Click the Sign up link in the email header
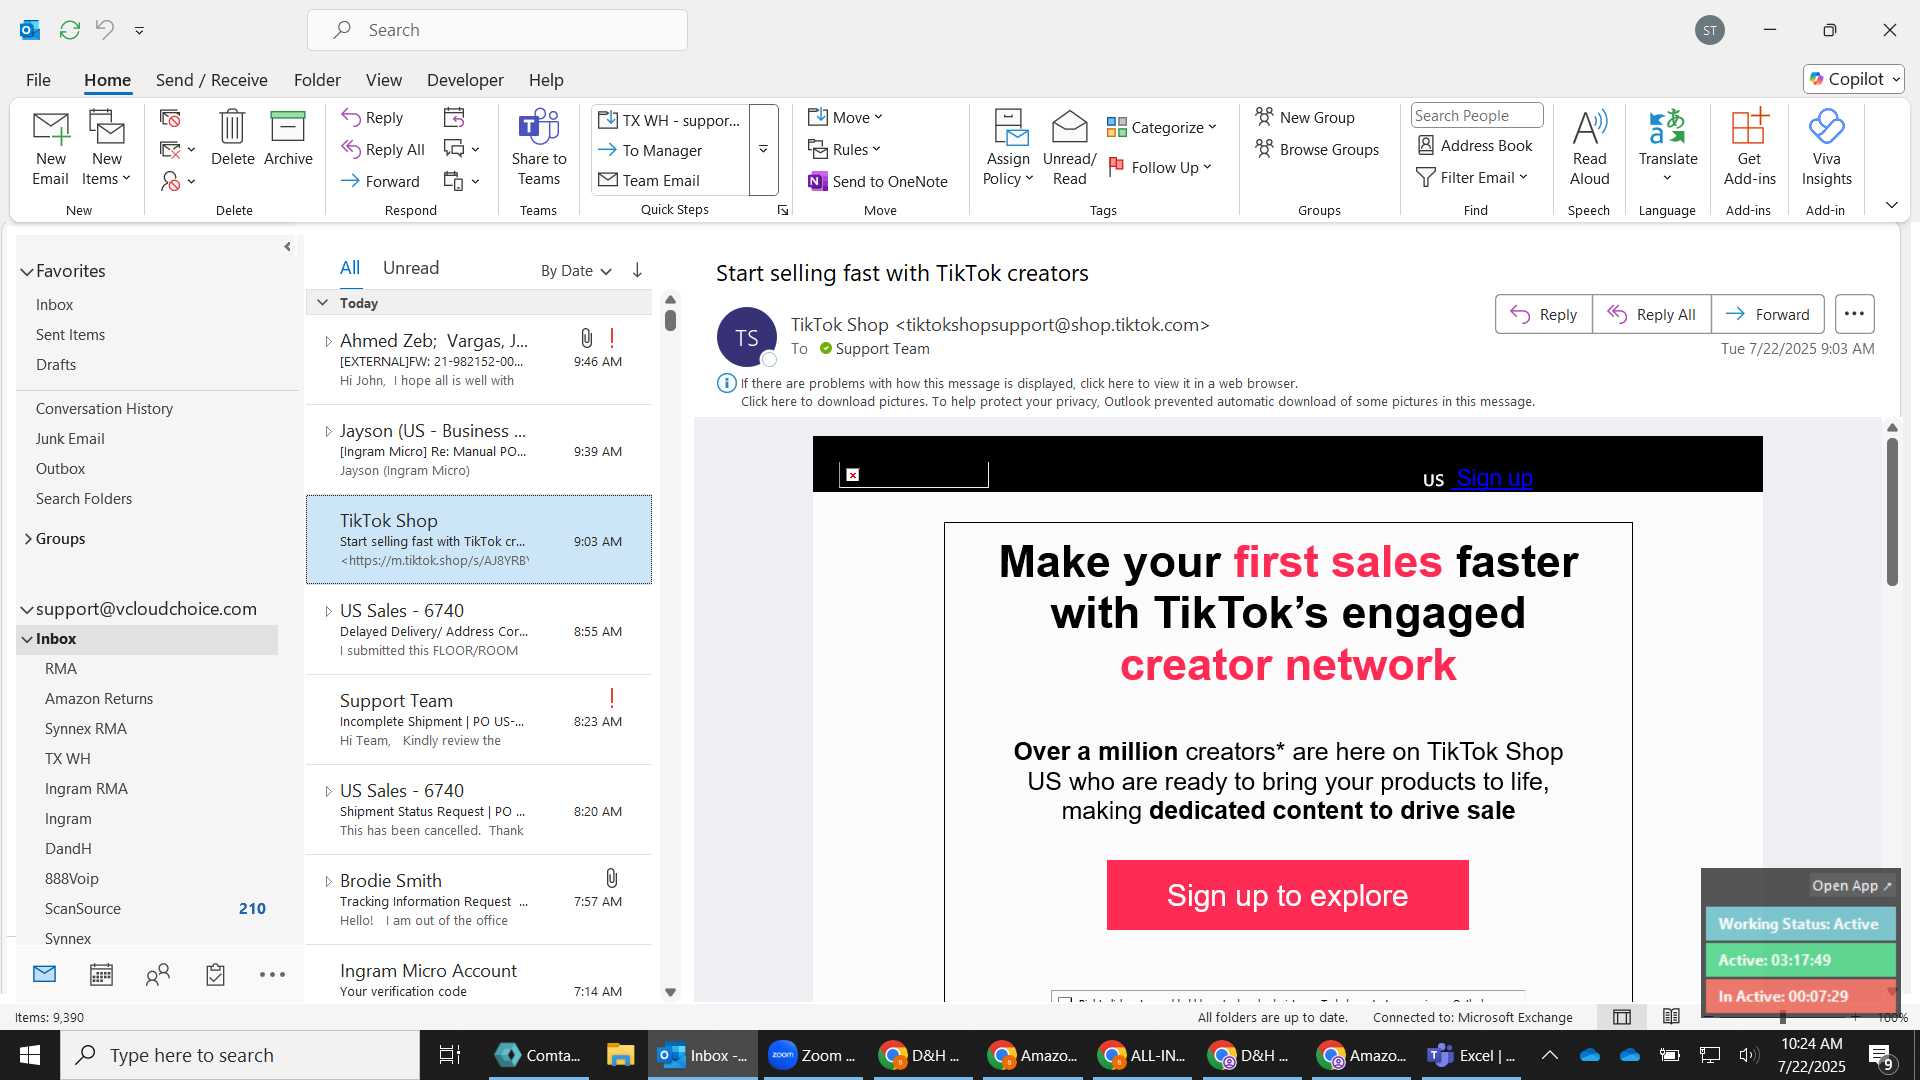This screenshot has height=1080, width=1920. (x=1494, y=478)
